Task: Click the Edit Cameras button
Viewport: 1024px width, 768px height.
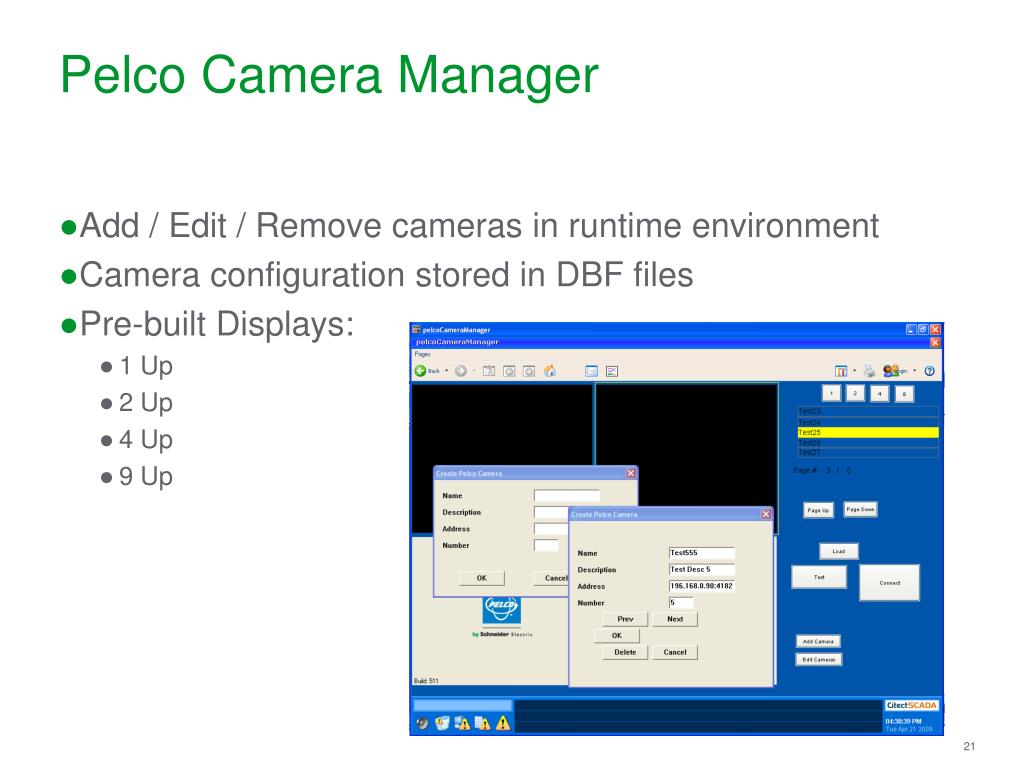Action: (819, 660)
